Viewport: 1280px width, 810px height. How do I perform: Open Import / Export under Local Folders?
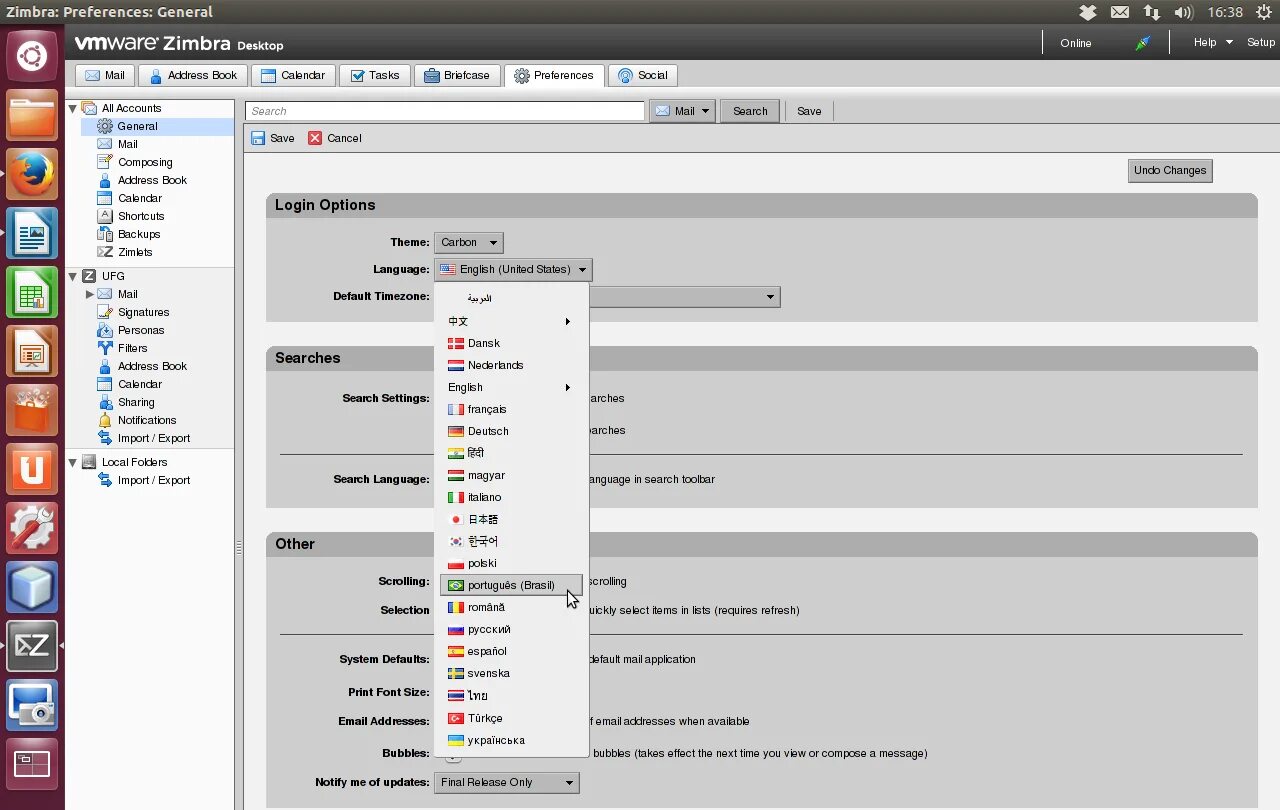click(x=154, y=480)
